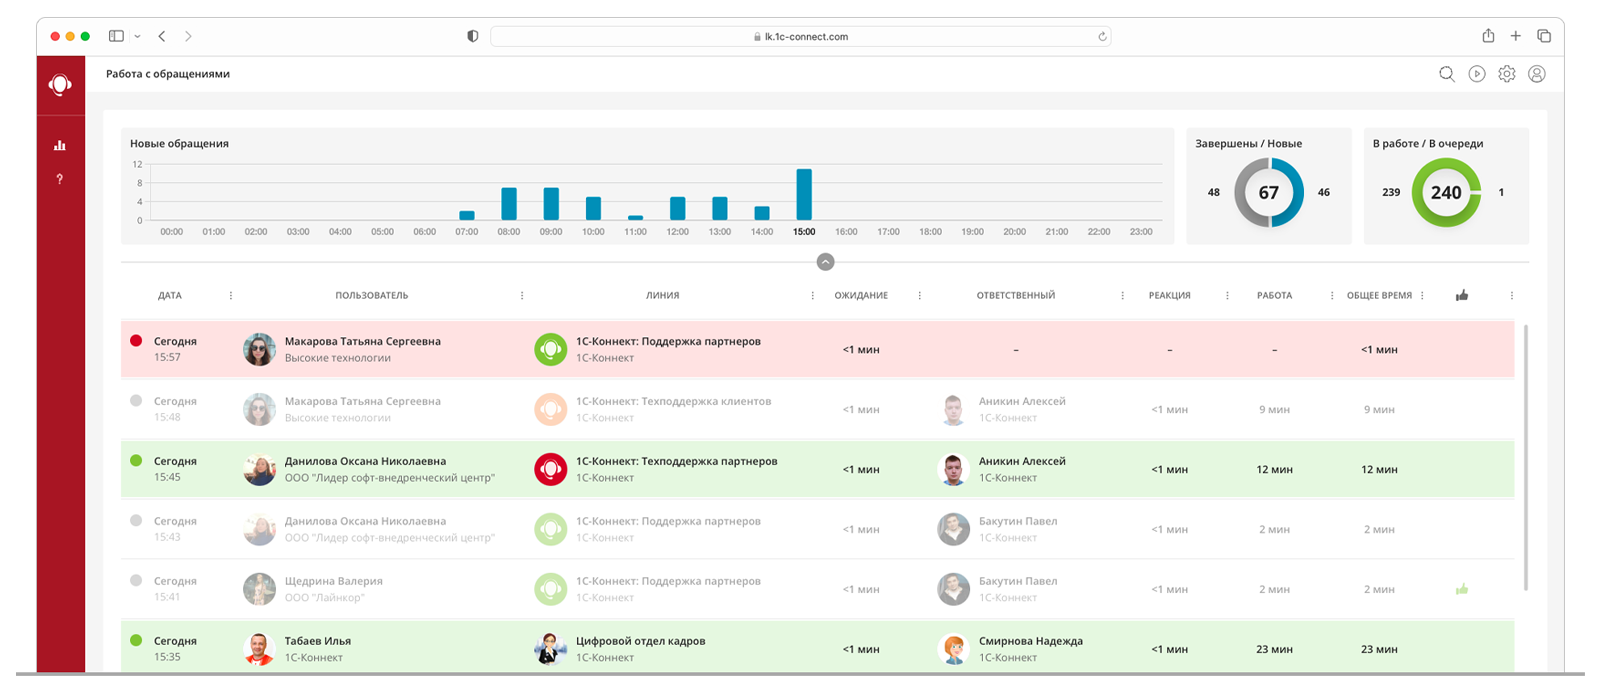Open the statistics chart icon in sidebar

coord(60,146)
